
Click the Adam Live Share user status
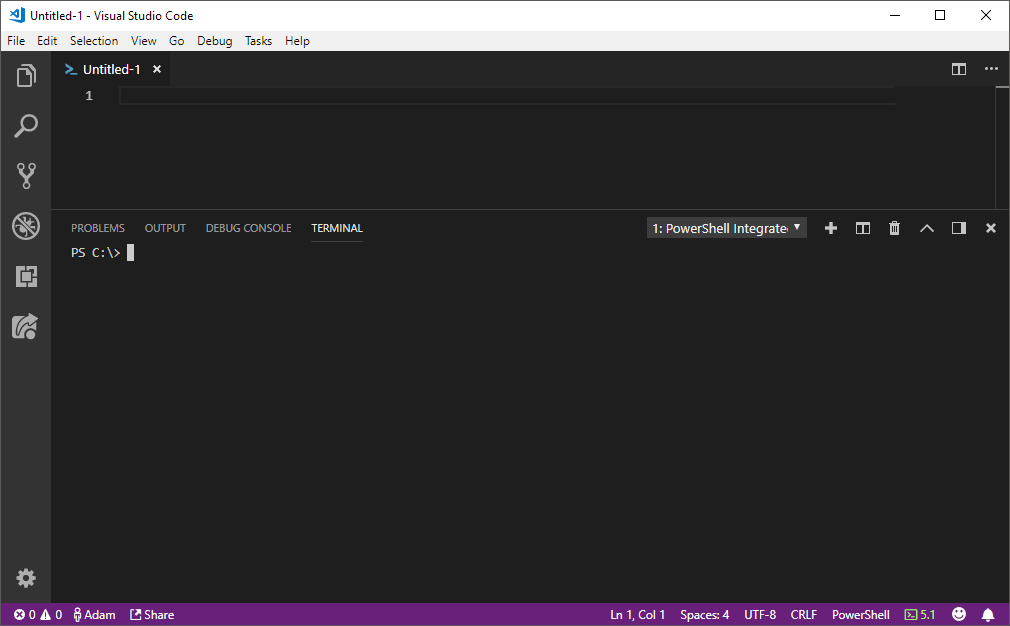94,614
